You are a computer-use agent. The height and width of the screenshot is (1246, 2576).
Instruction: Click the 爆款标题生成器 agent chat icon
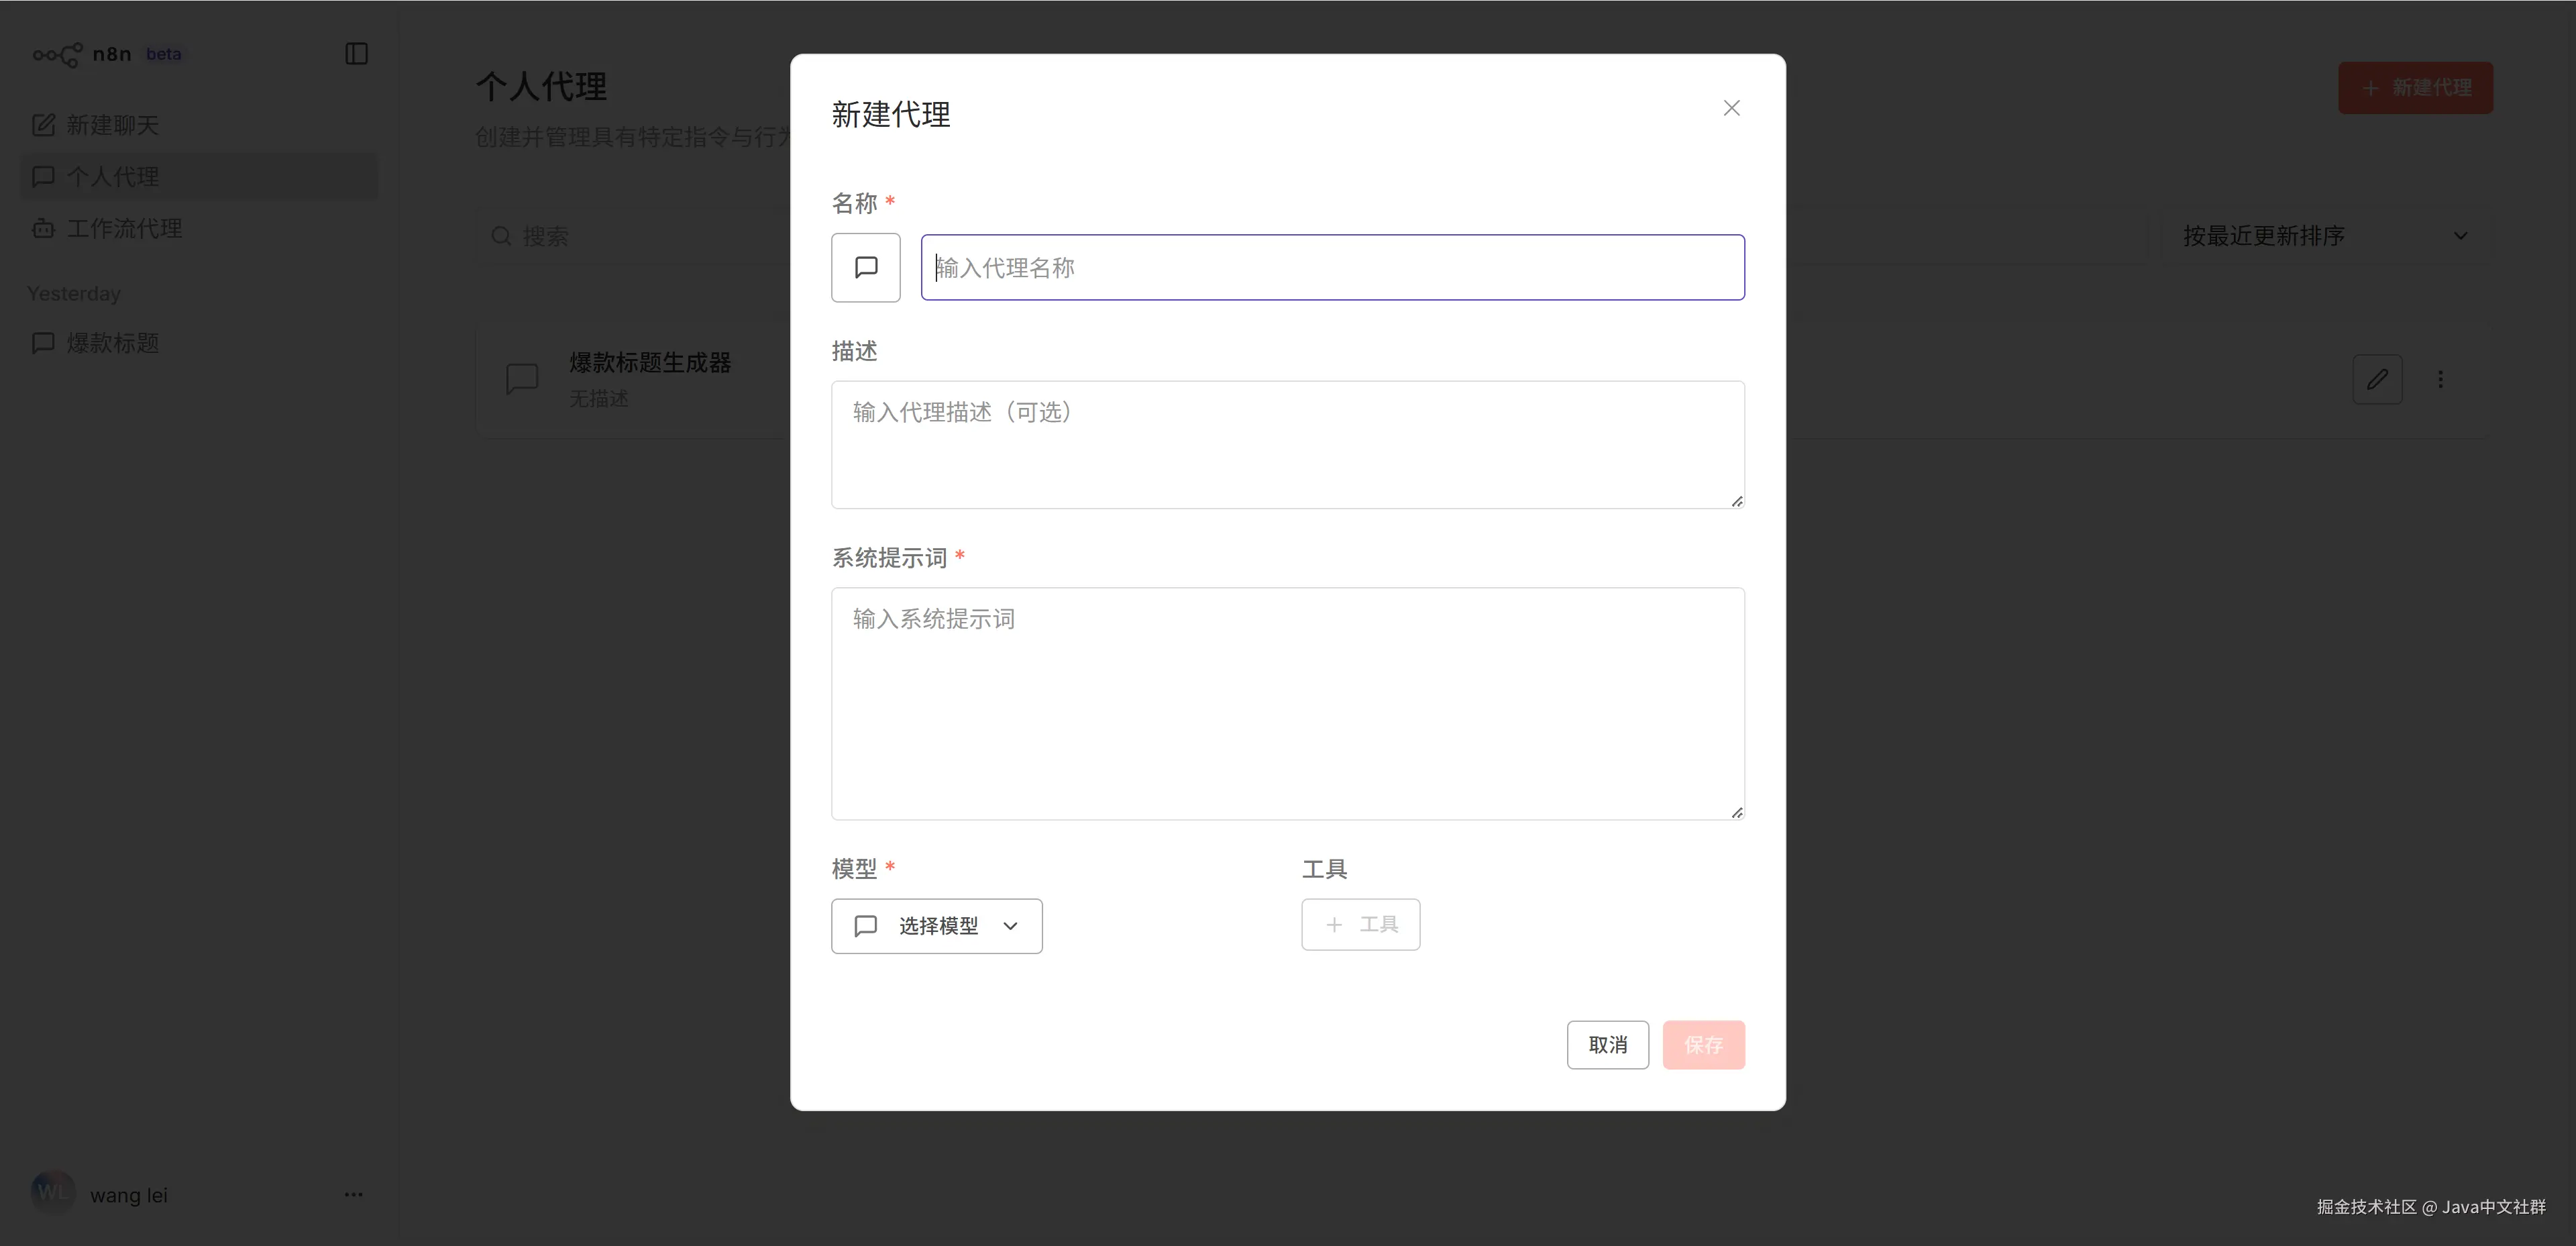(522, 379)
